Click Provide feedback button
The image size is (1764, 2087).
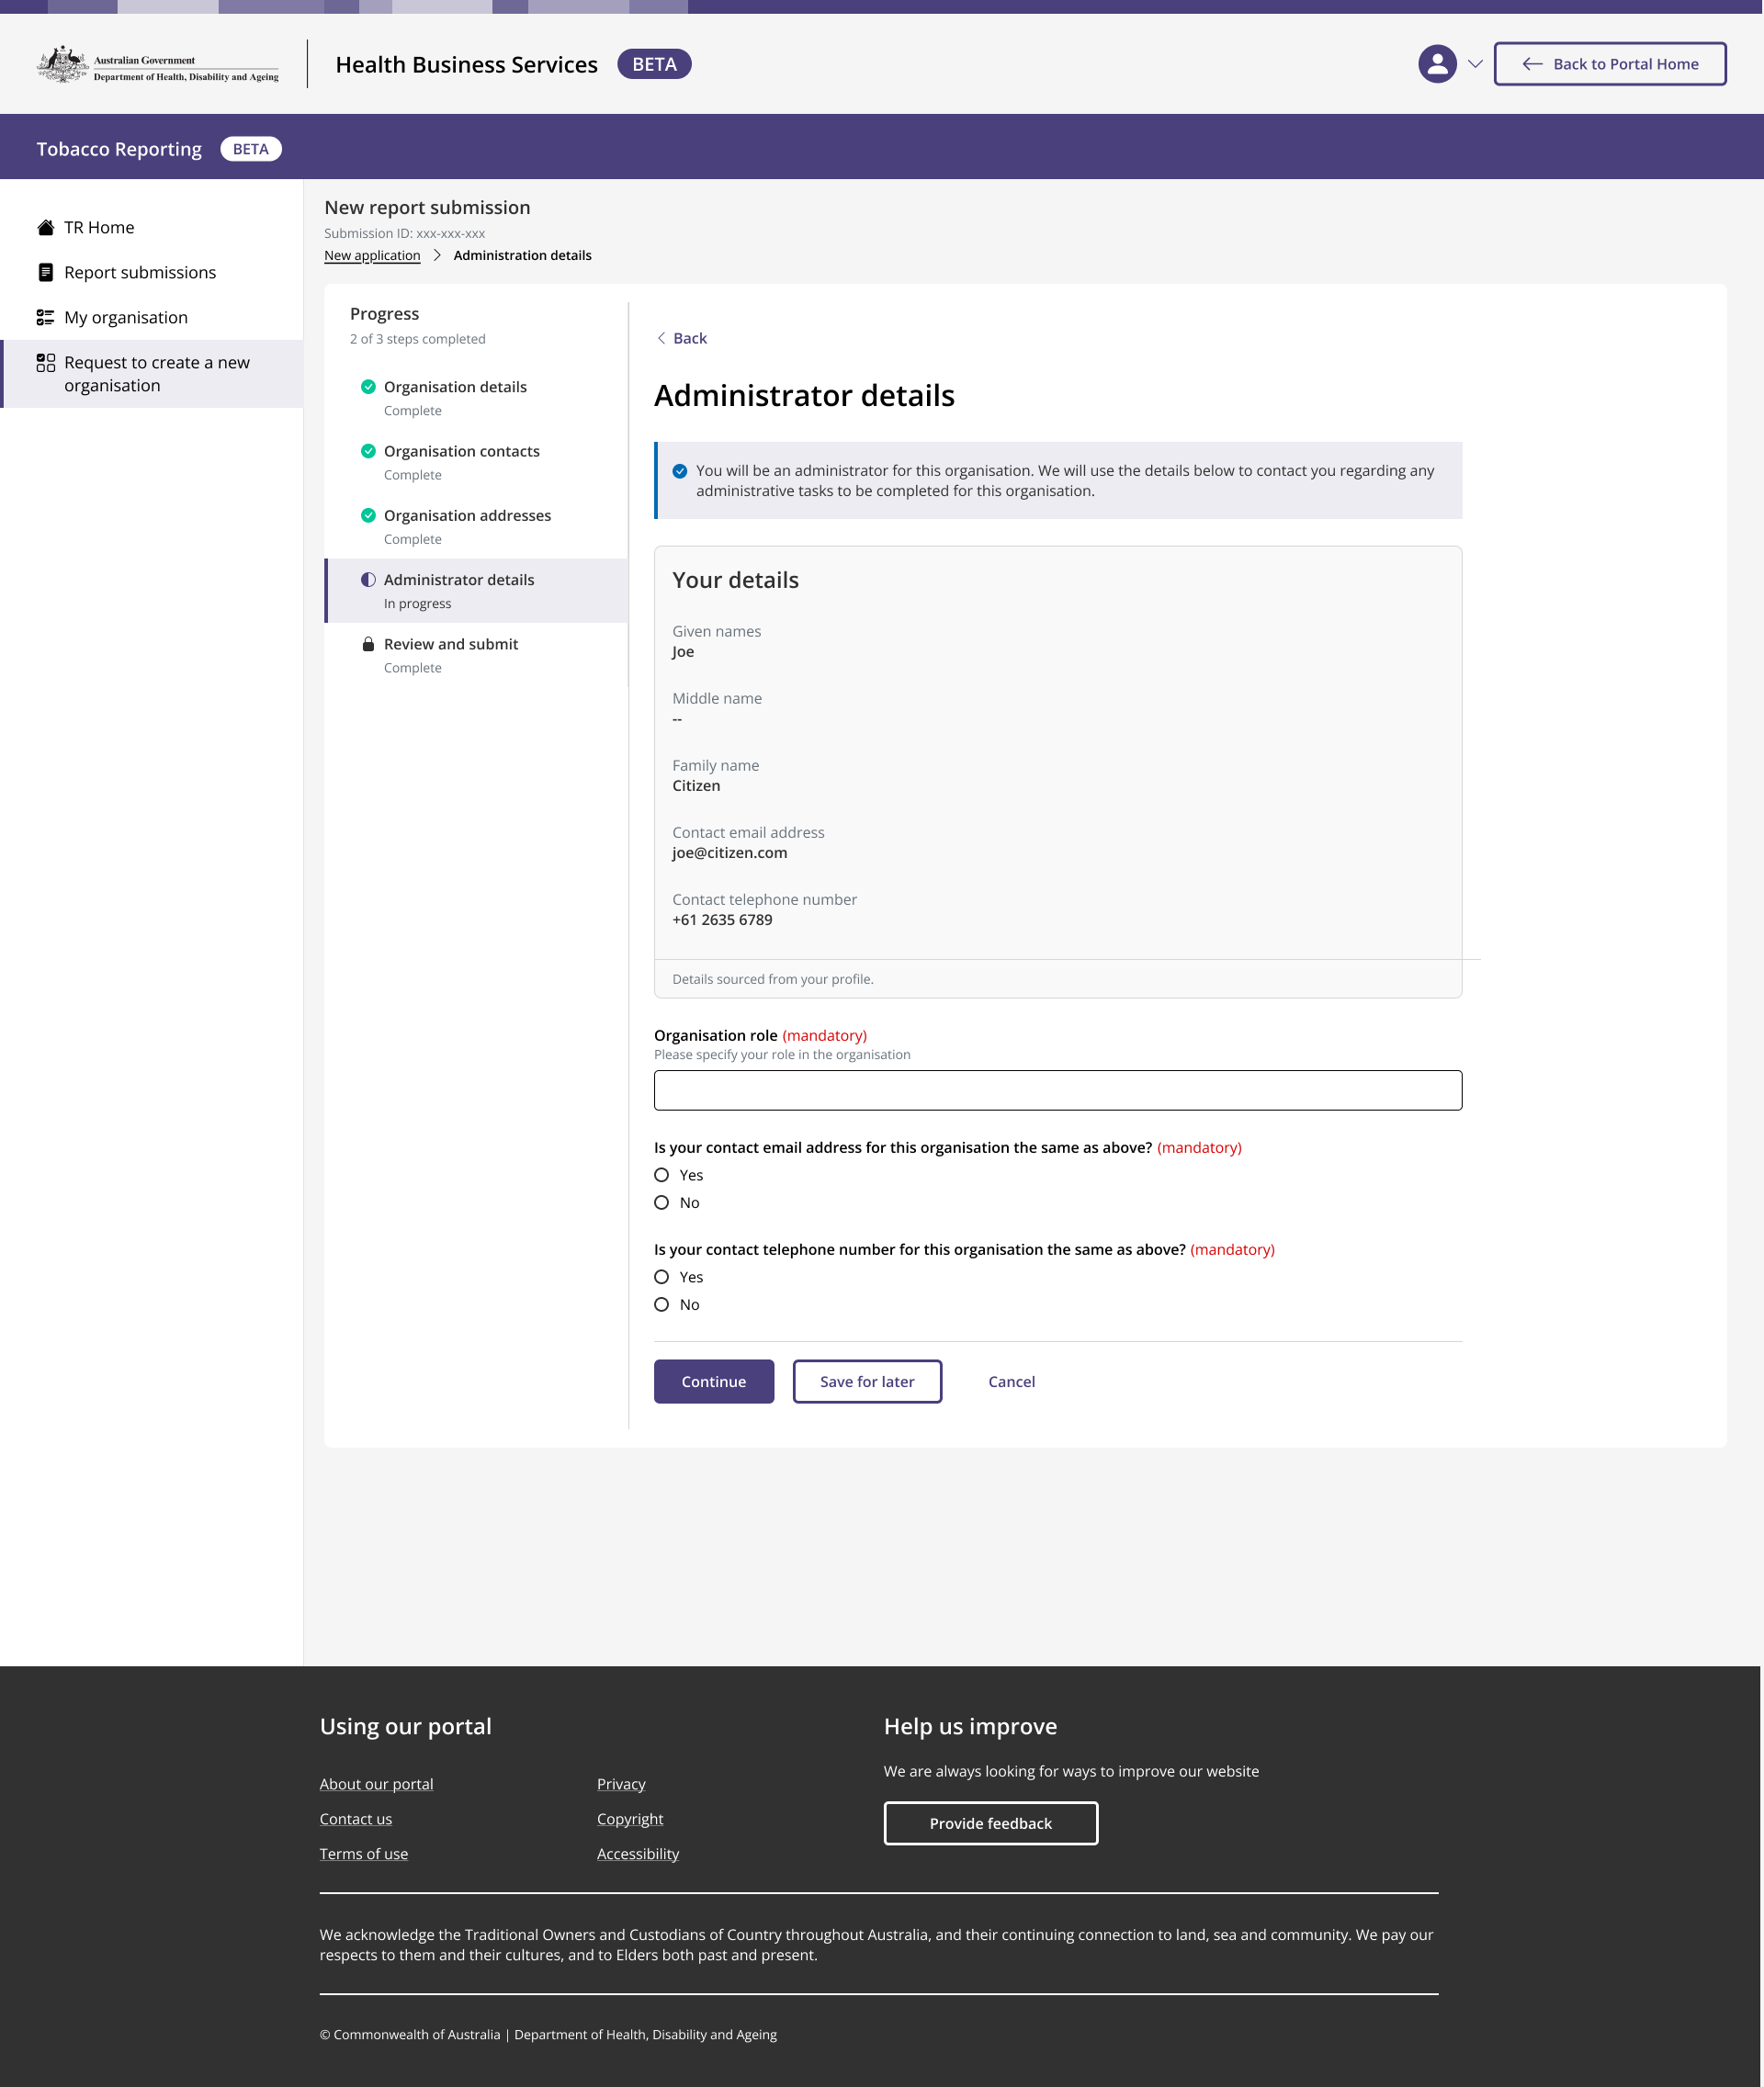990,1823
